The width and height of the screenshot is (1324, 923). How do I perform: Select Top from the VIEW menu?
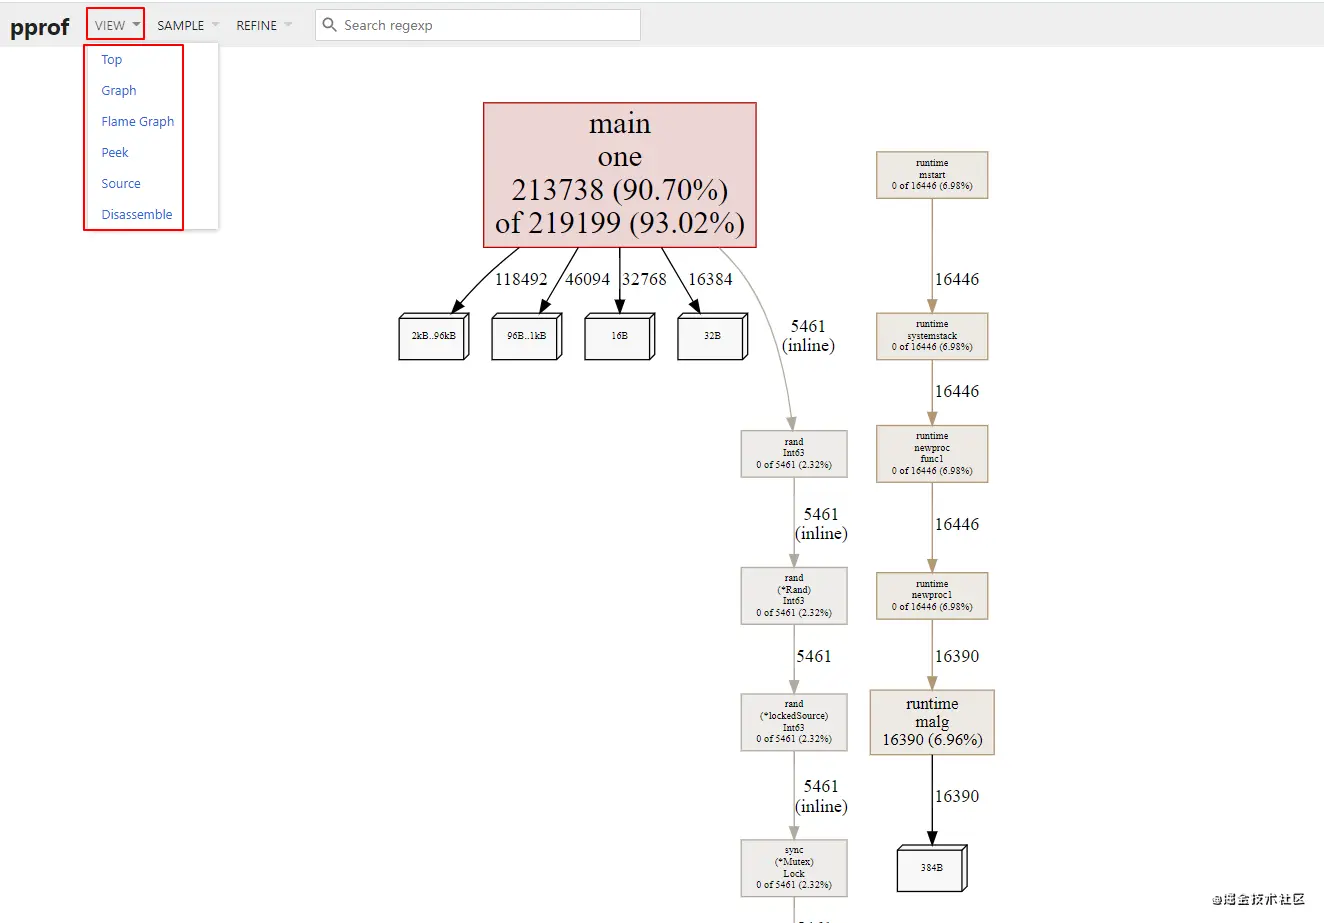tap(112, 60)
